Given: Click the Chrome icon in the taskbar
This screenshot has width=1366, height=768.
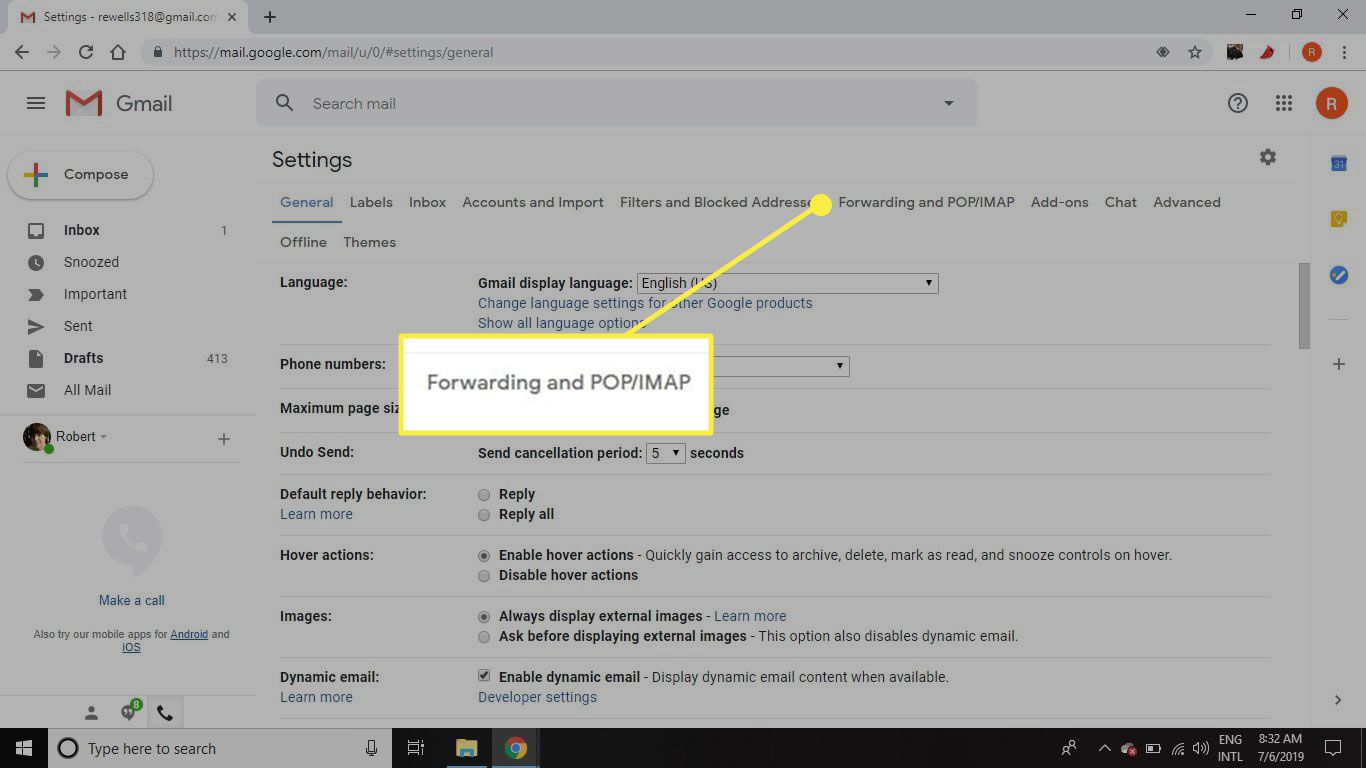Looking at the screenshot, I should pyautogui.click(x=515, y=748).
